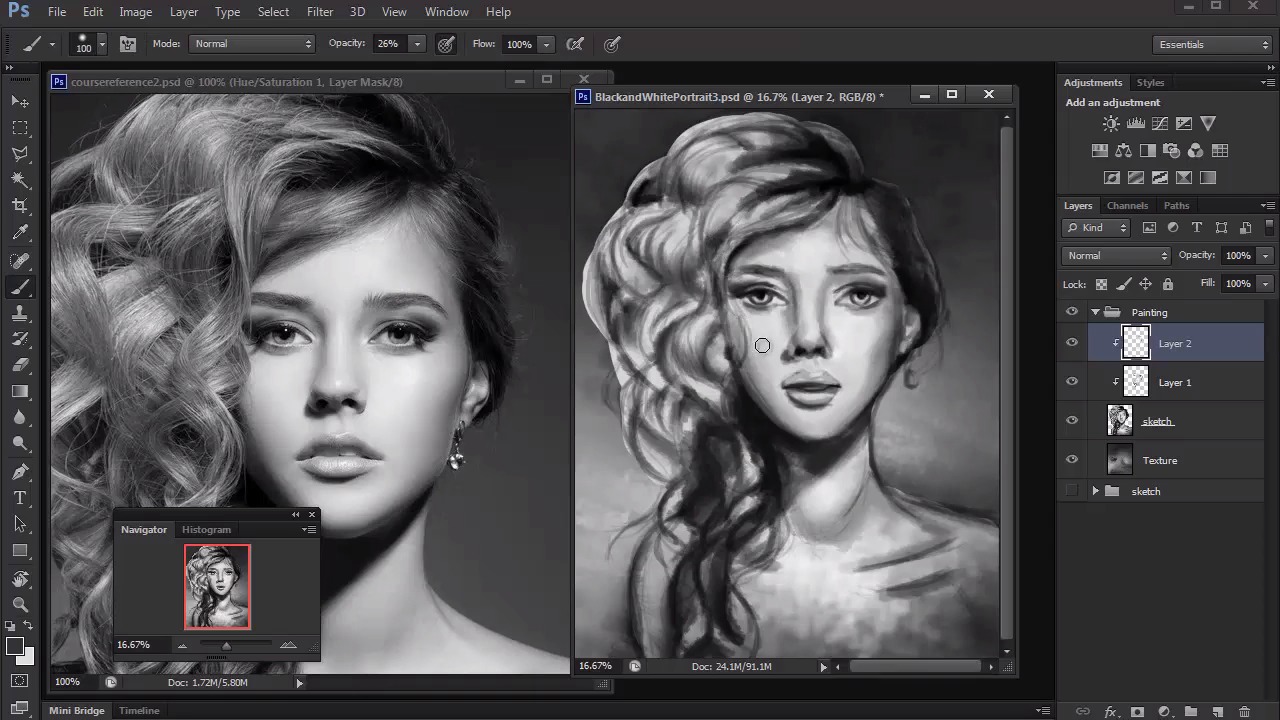Select the Crop tool

[20, 206]
